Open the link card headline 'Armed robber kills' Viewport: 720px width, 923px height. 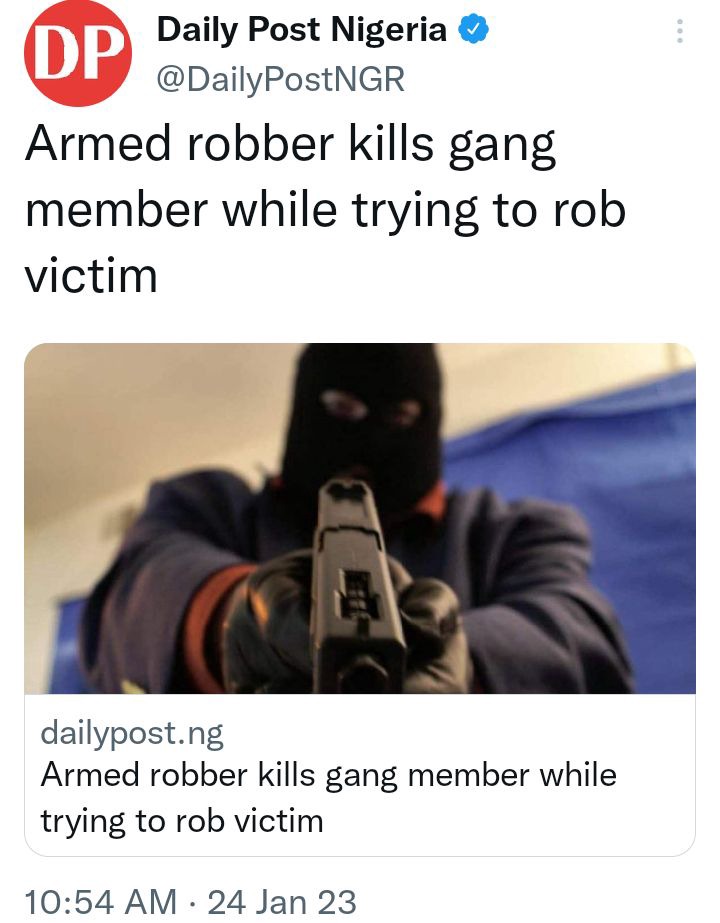pyautogui.click(x=178, y=775)
